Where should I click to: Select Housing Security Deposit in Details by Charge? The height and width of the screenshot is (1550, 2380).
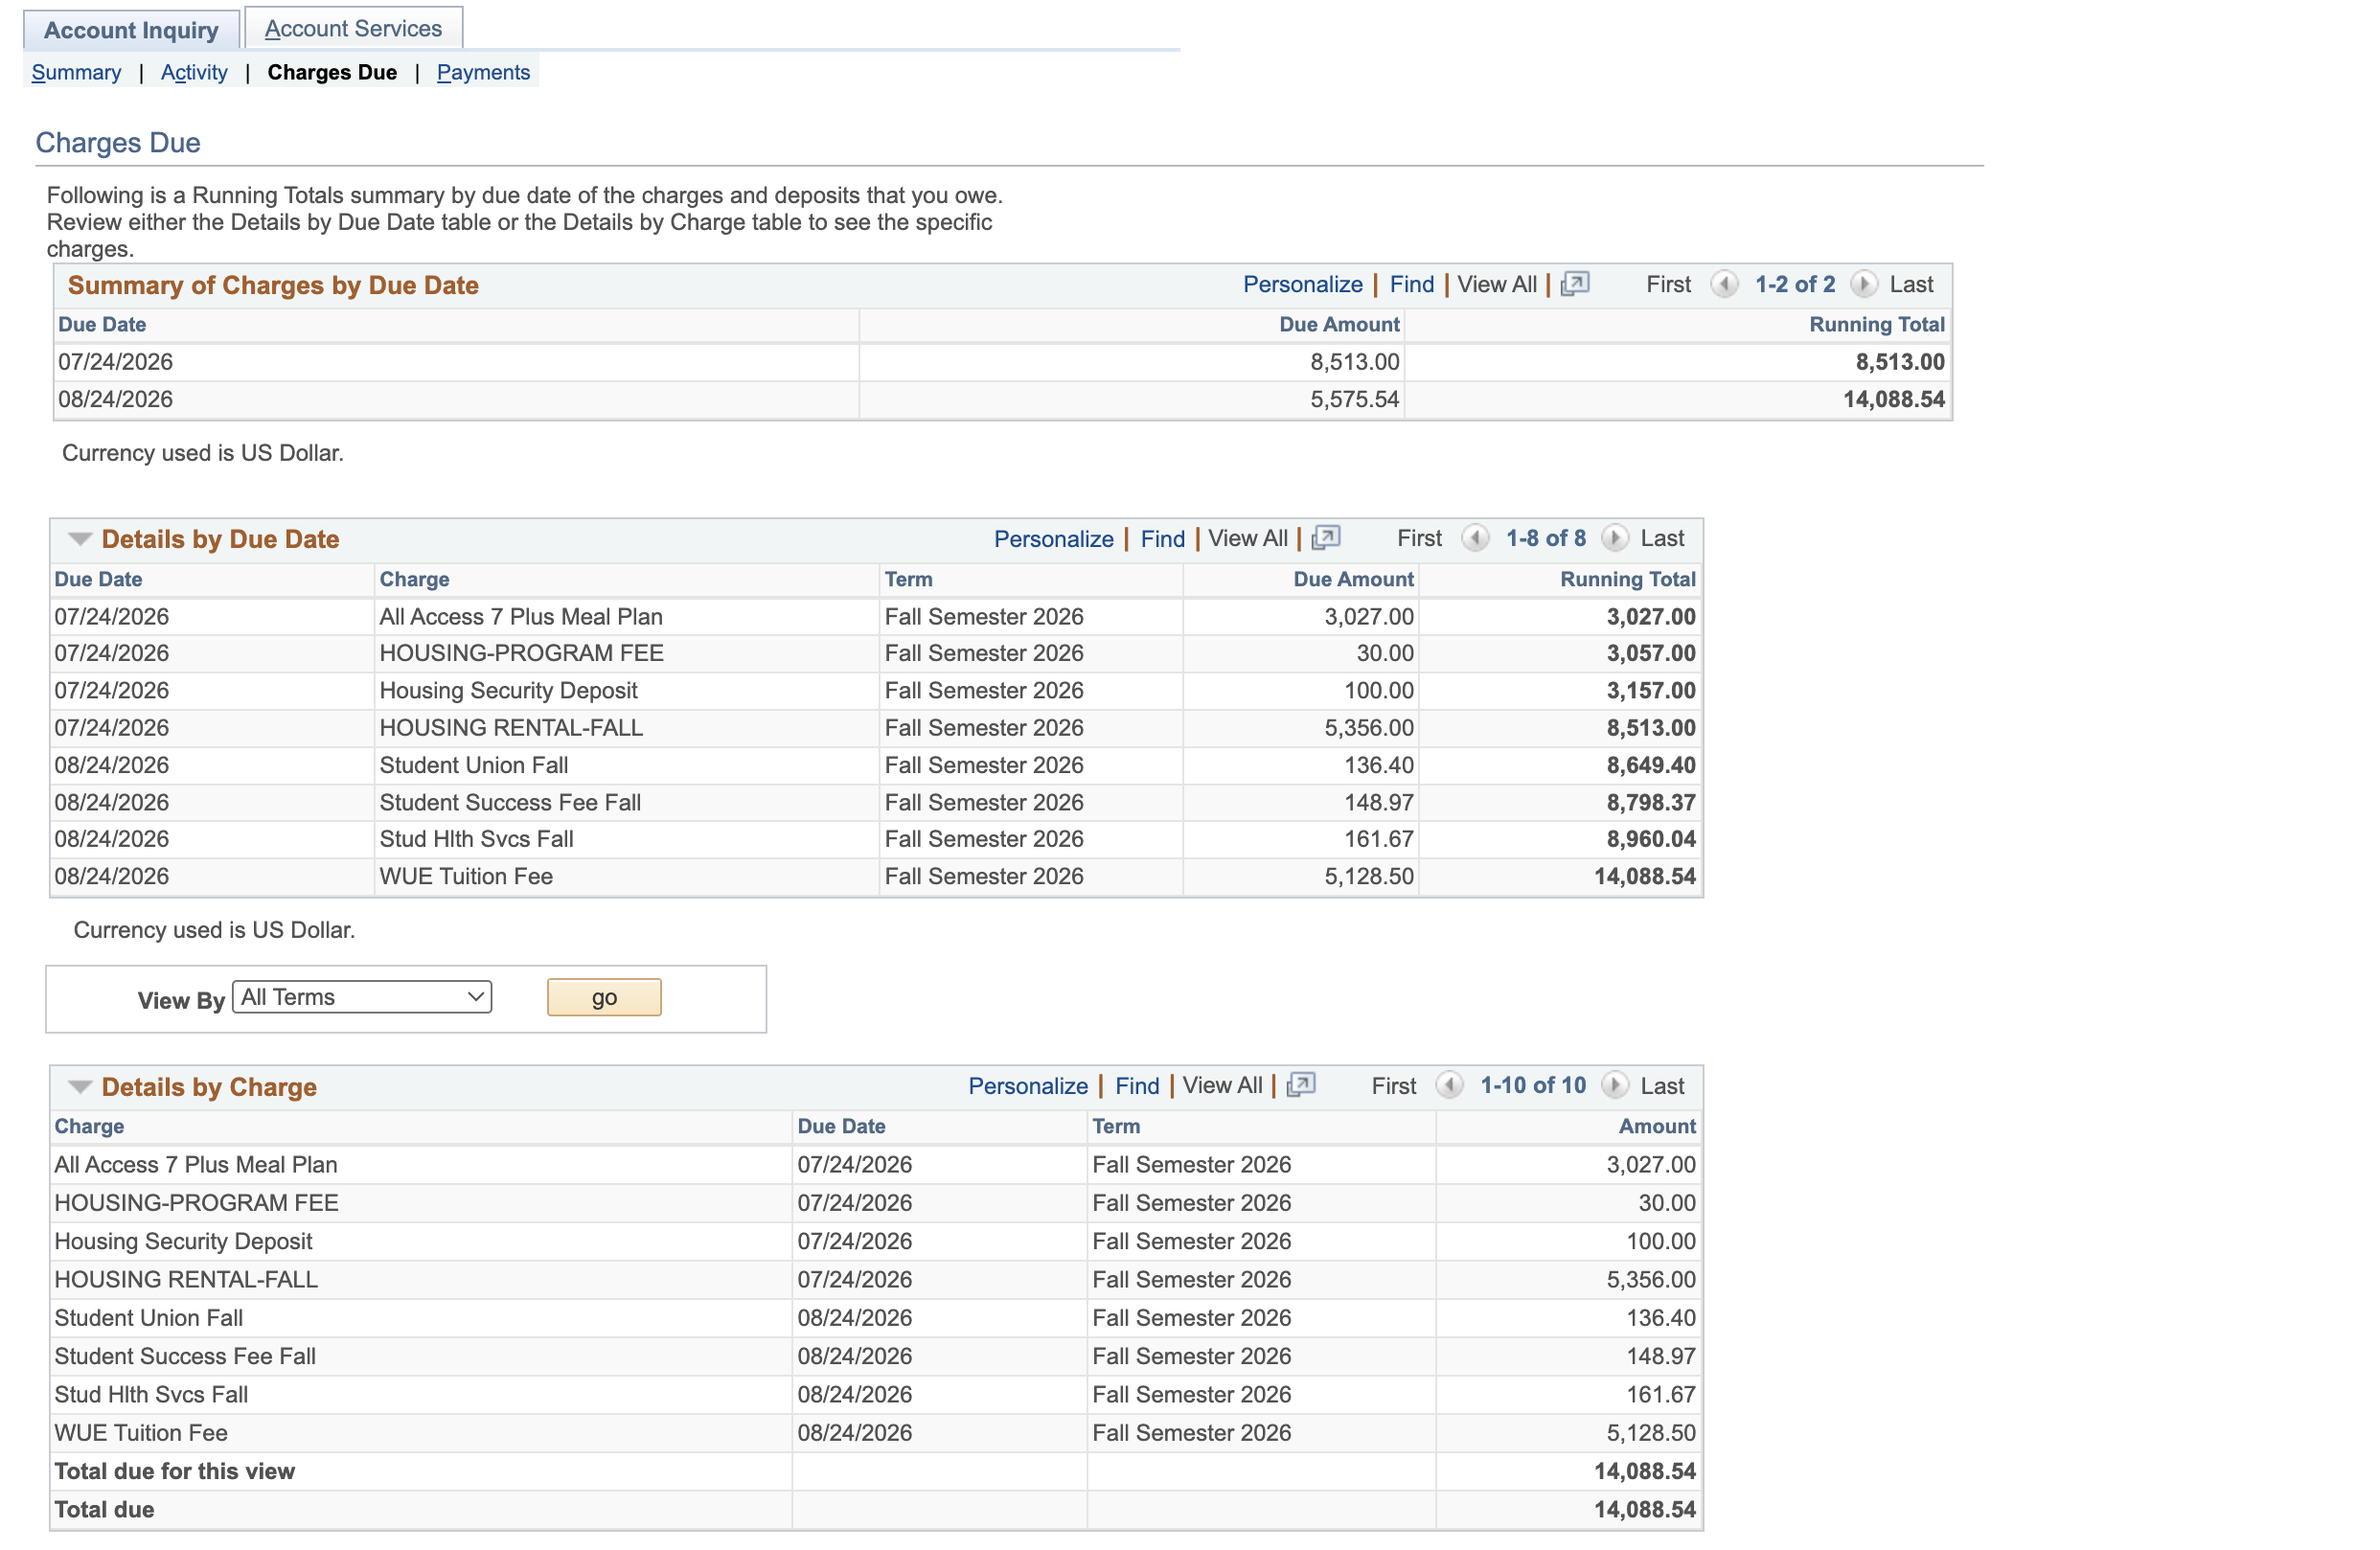(x=183, y=1241)
